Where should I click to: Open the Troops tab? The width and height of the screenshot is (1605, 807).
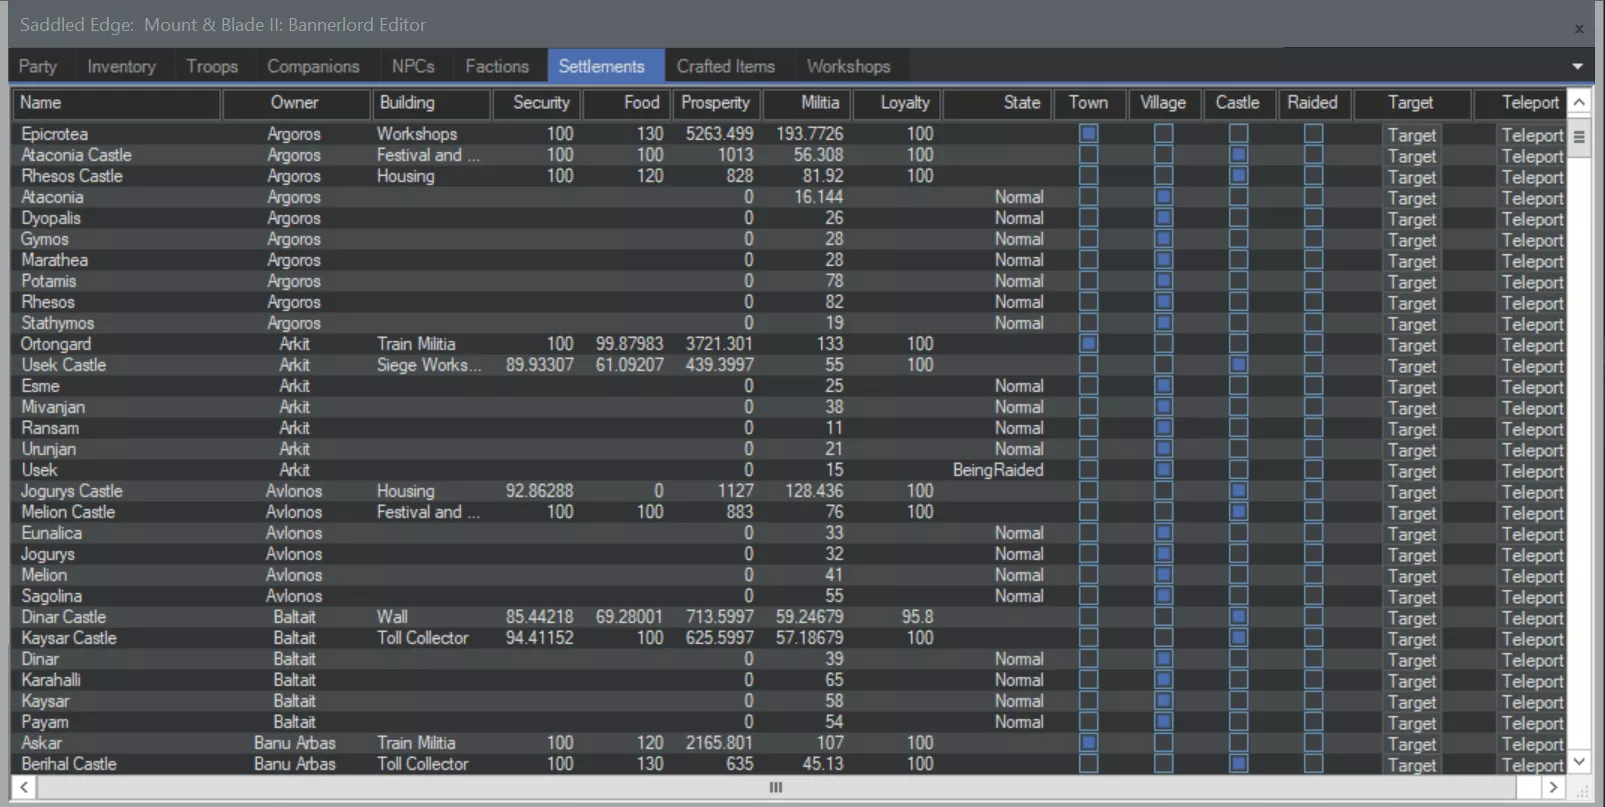[x=212, y=66]
